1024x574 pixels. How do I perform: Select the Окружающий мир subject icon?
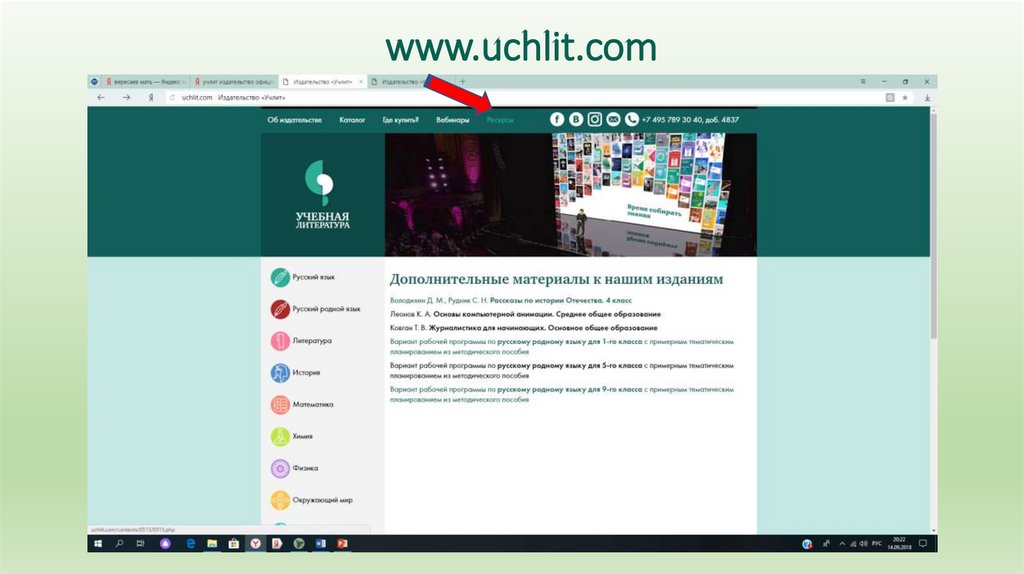pos(280,500)
